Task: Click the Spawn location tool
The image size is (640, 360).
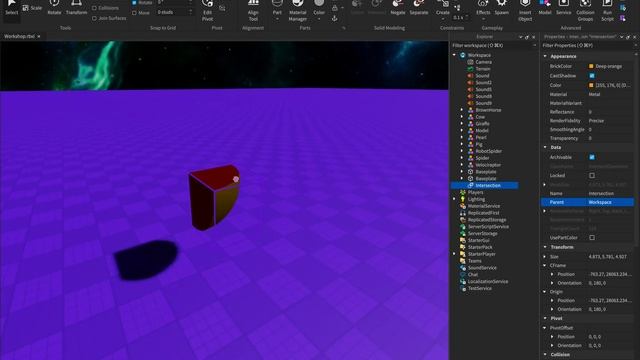Action: tap(502, 7)
